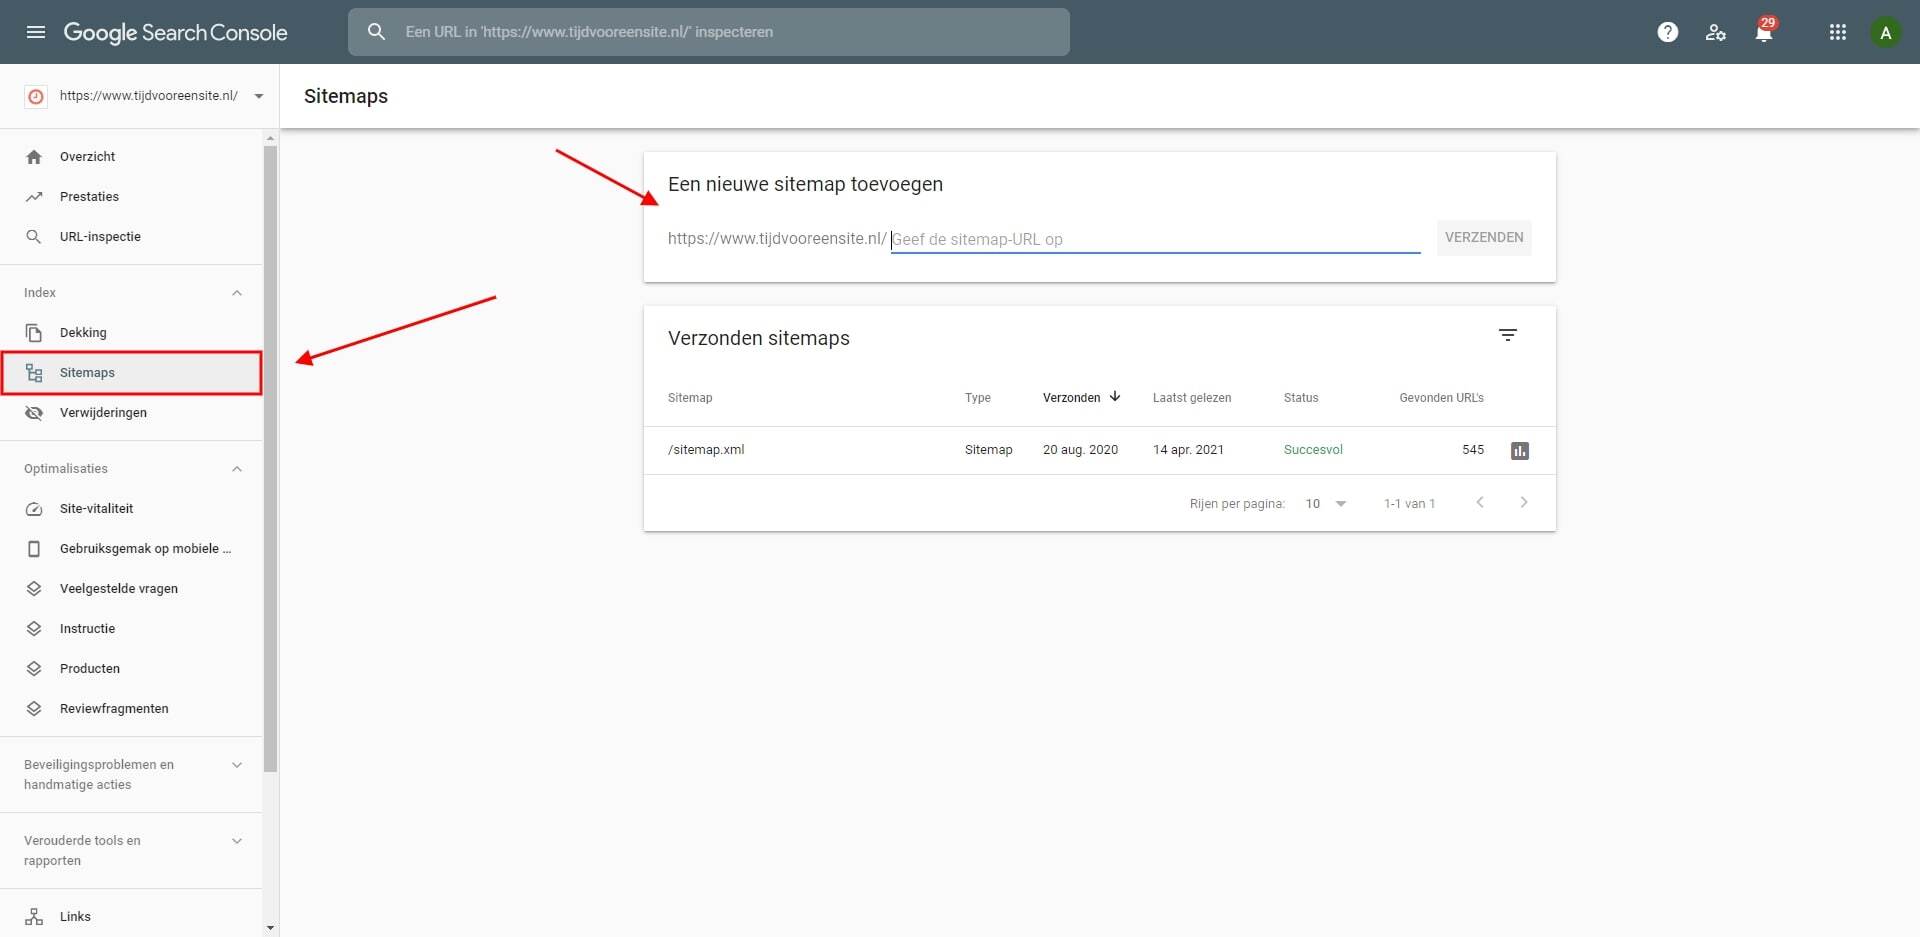Screen dimensions: 1920x937
Task: Click the Veelgestelde vragen layers icon
Action: 34,589
